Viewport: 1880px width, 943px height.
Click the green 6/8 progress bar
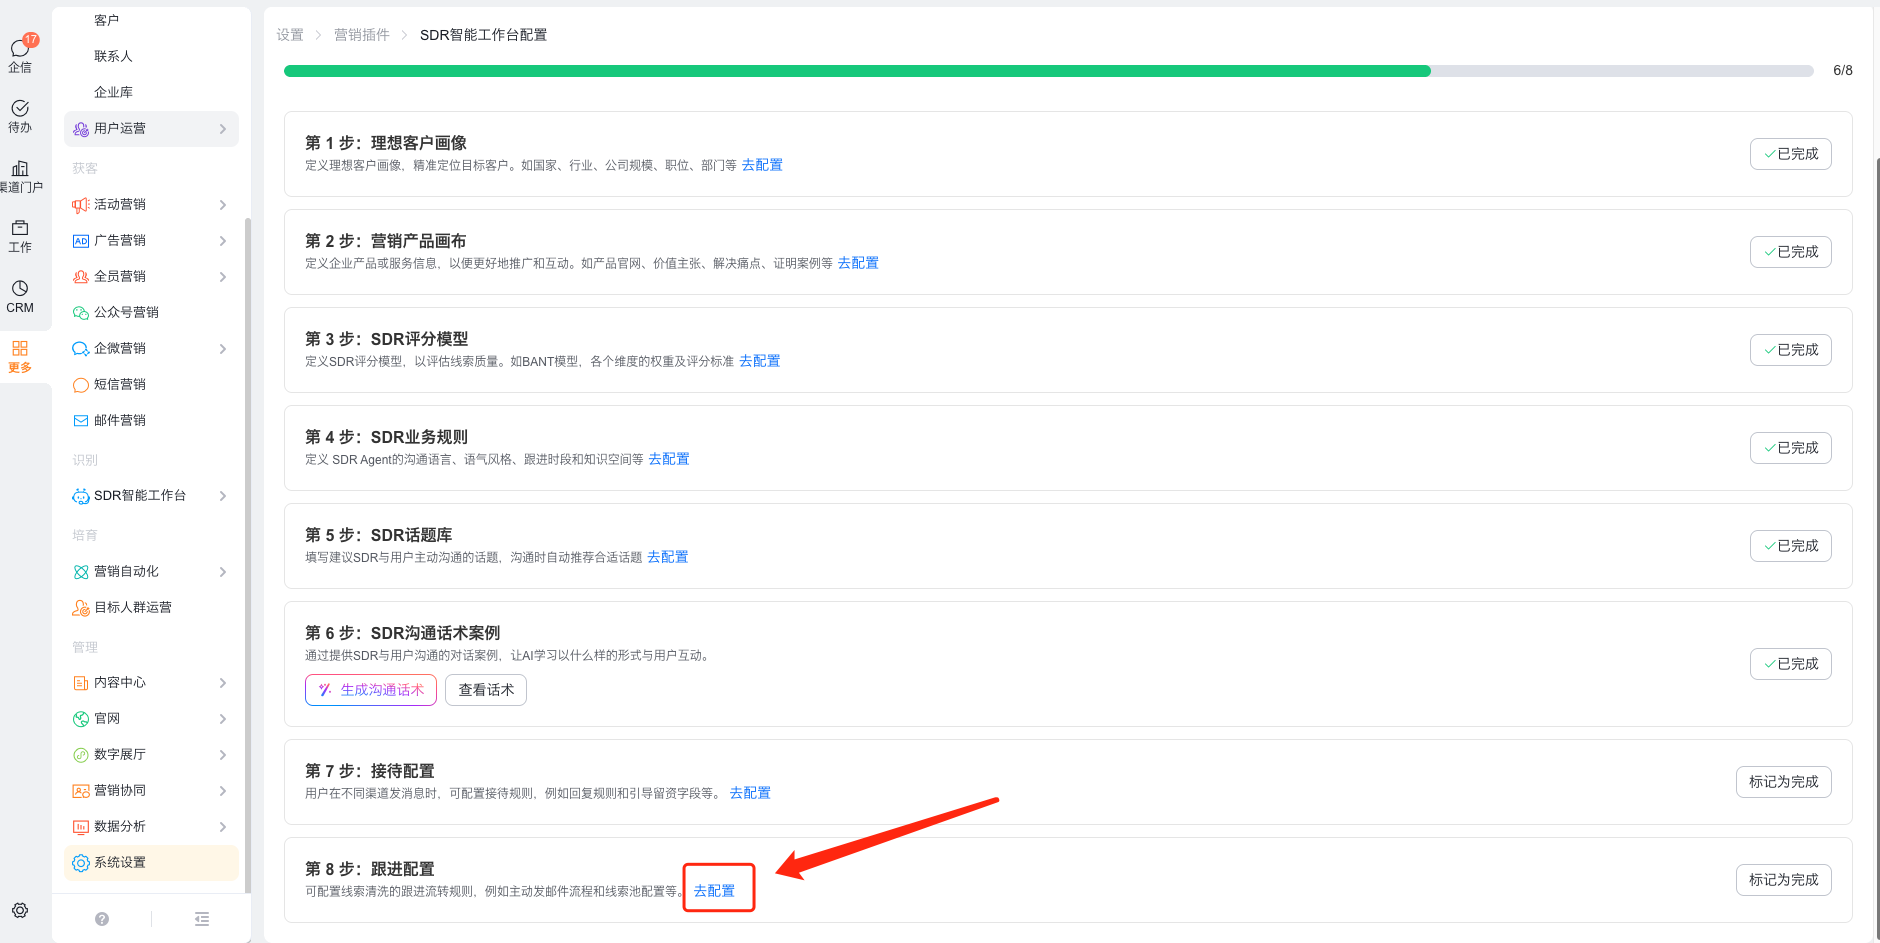(x=857, y=71)
